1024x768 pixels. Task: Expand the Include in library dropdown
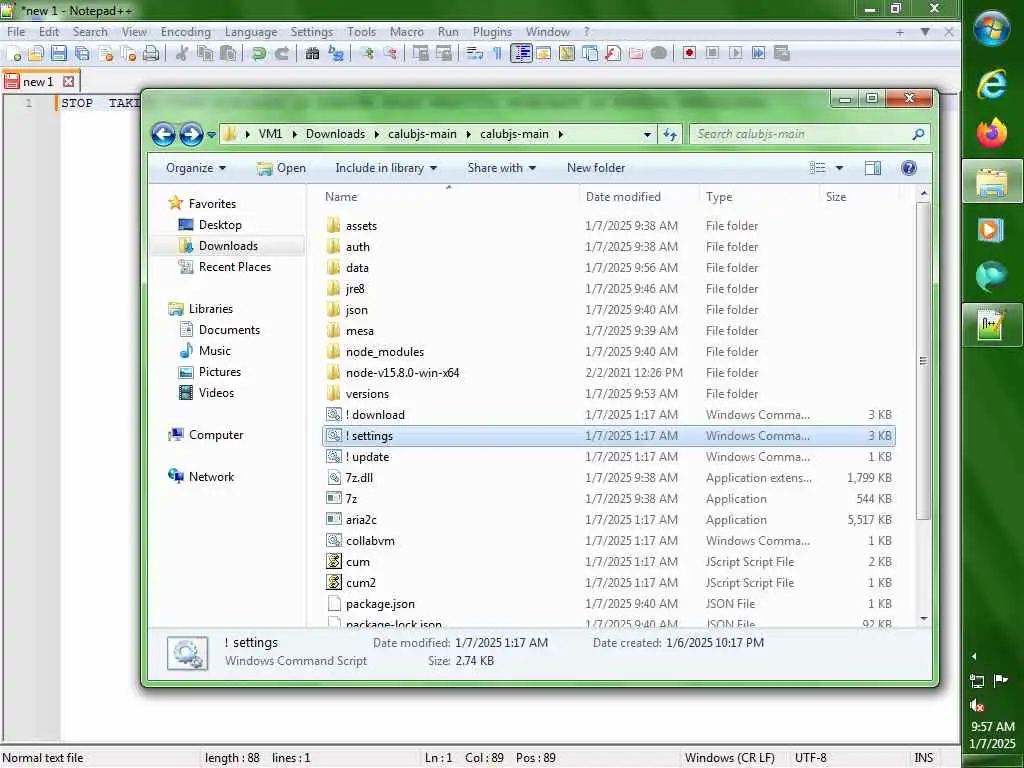pyautogui.click(x=386, y=168)
